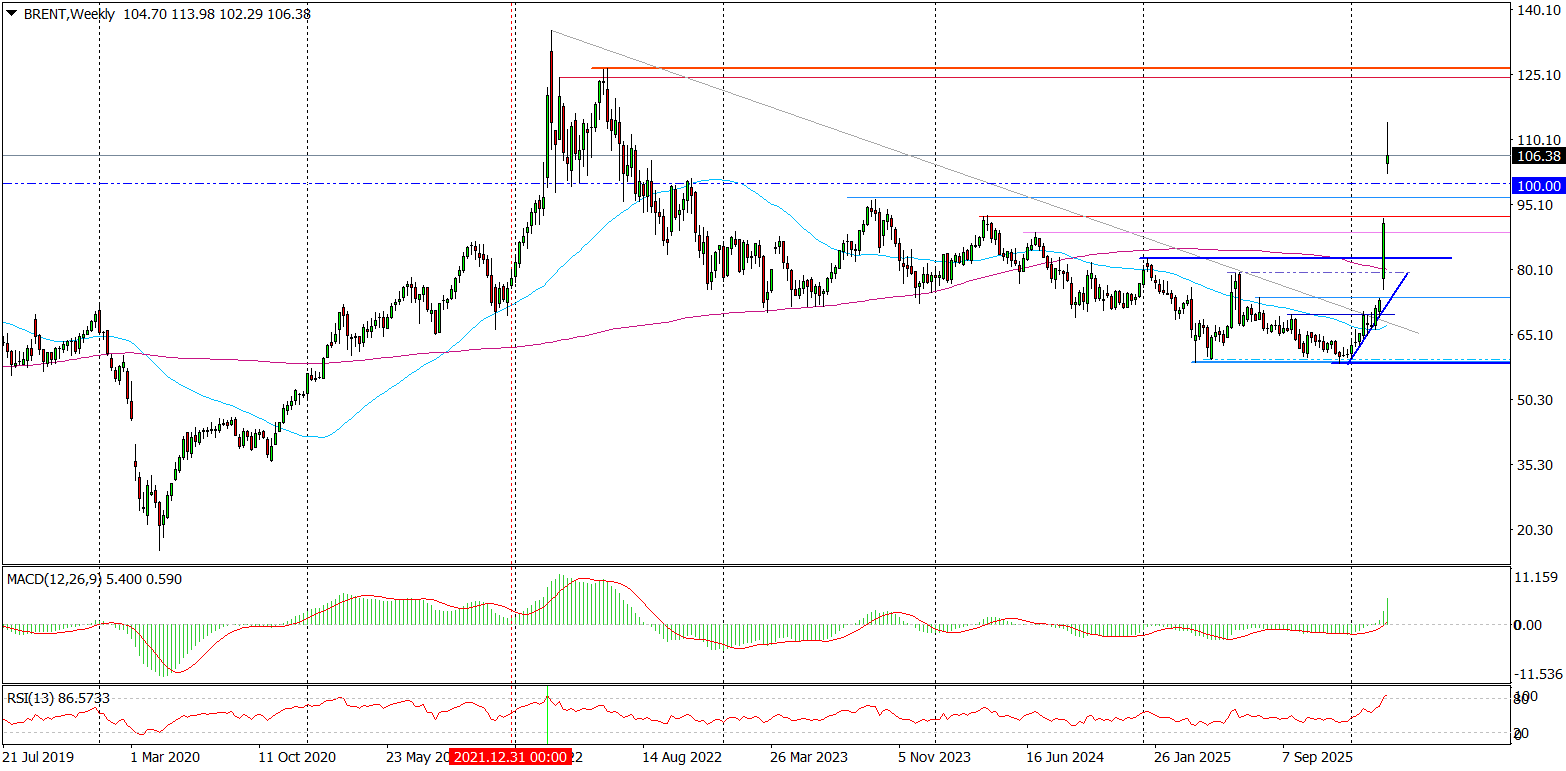Click the -11.536 value on MACD scale
Screen dimensions: 1566x771
click(x=1538, y=673)
